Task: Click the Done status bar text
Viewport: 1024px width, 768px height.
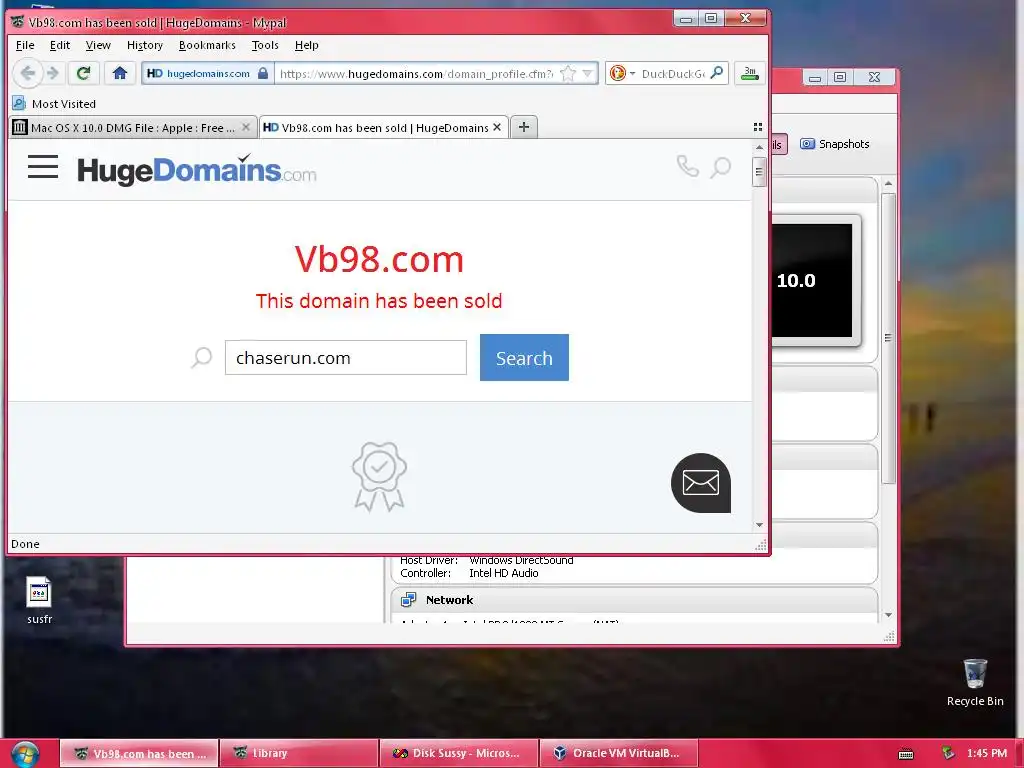Action: coord(25,544)
